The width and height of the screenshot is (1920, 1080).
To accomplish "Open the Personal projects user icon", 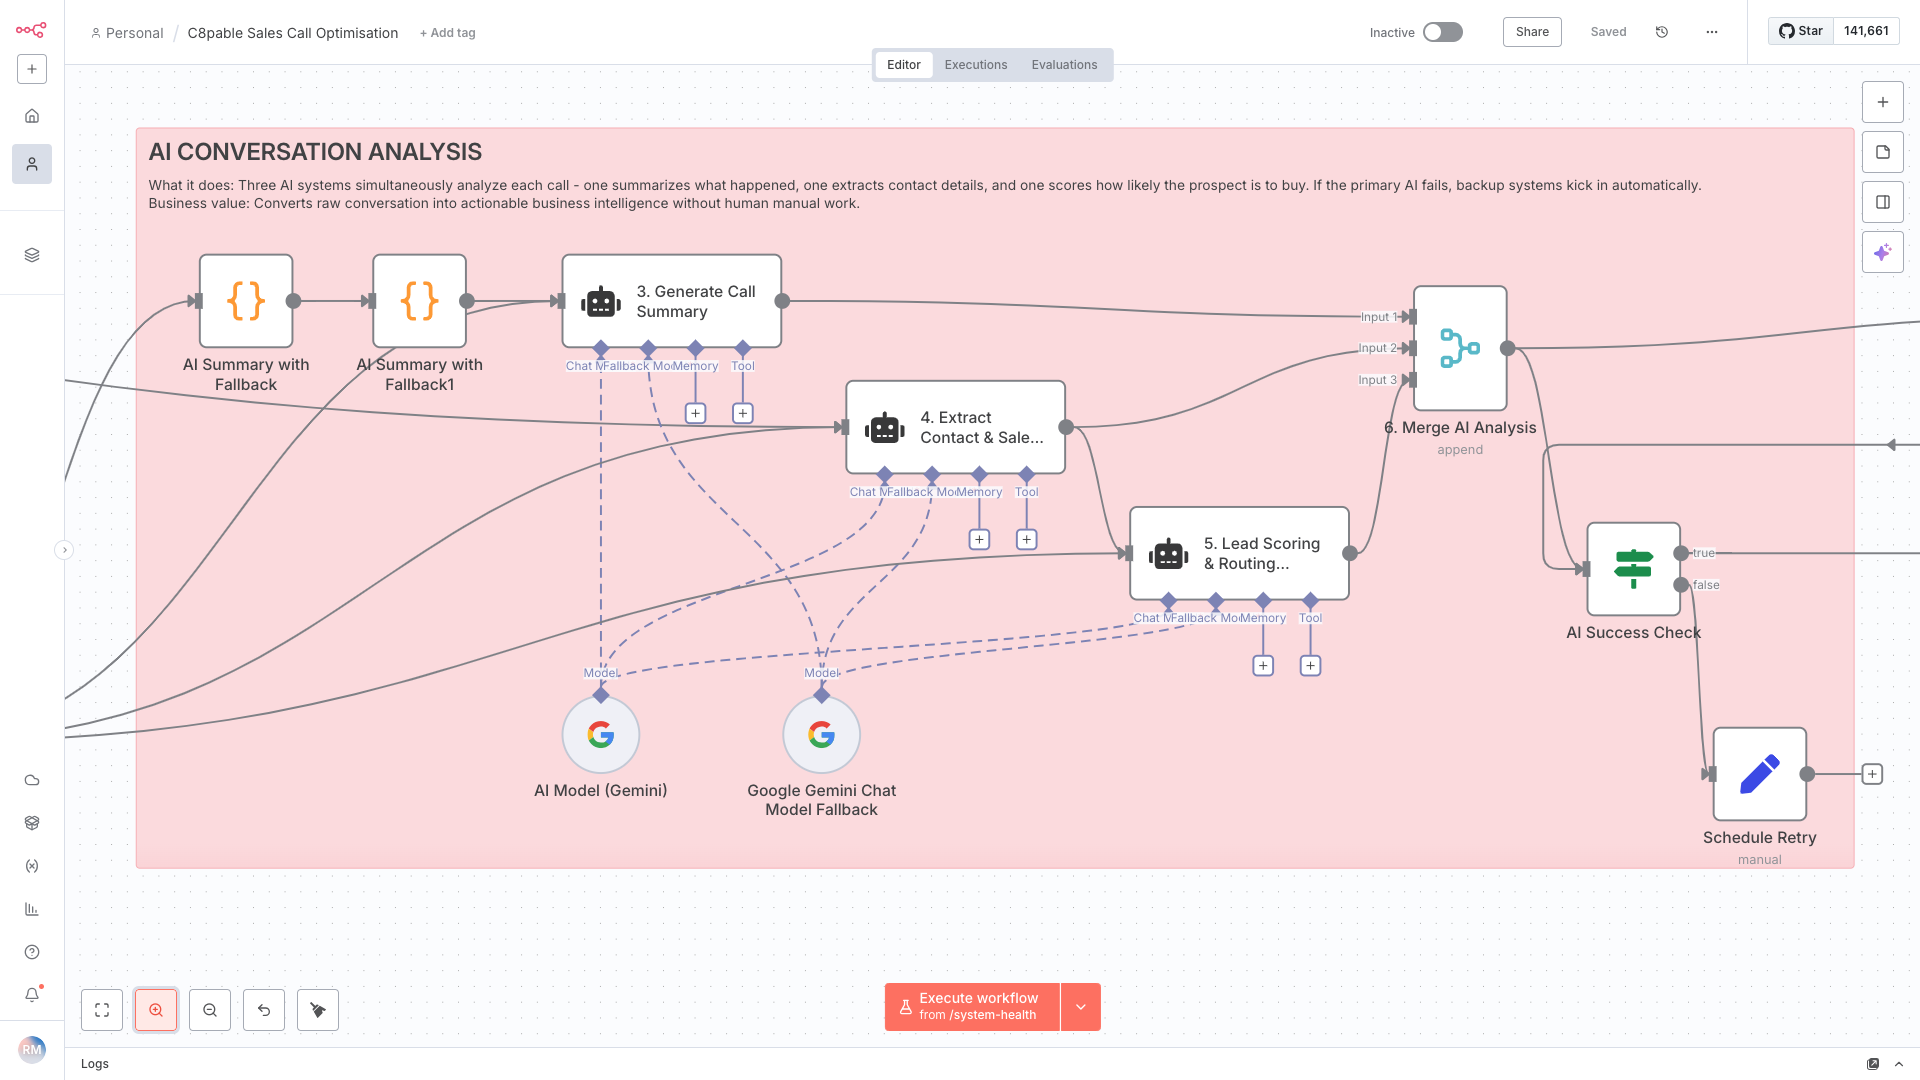I will point(32,164).
